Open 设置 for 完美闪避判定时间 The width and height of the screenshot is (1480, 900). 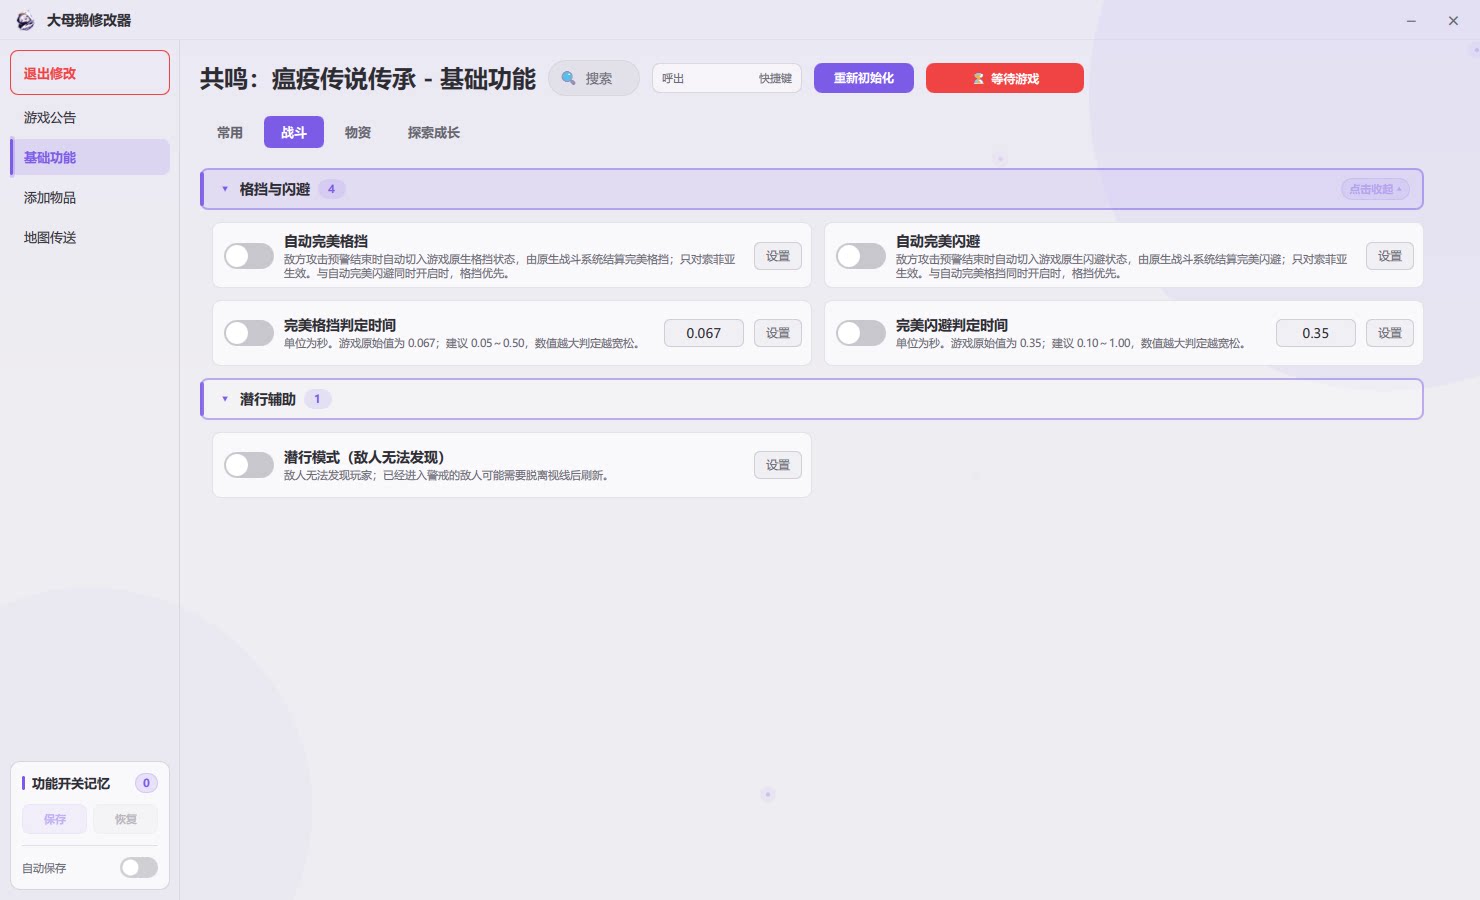(1390, 333)
